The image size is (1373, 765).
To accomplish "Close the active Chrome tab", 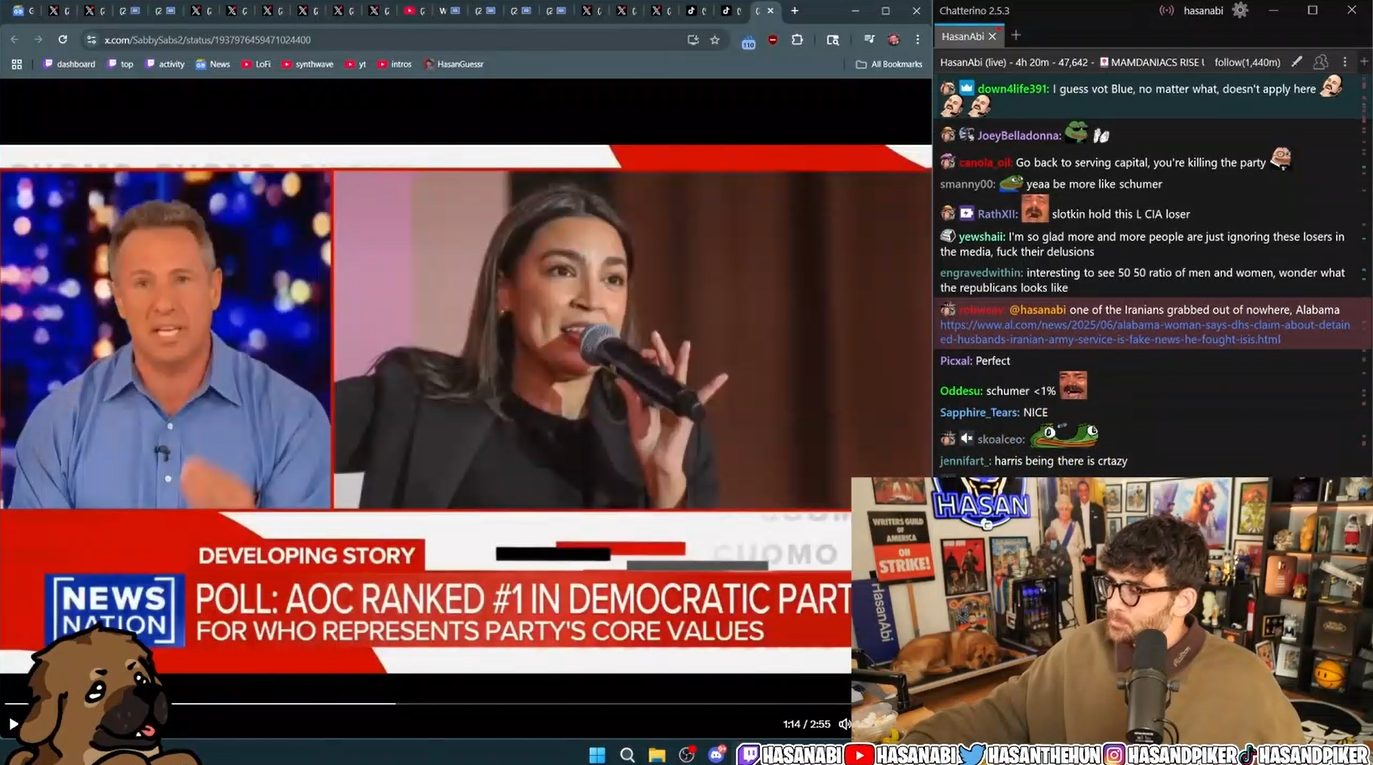I will 770,11.
